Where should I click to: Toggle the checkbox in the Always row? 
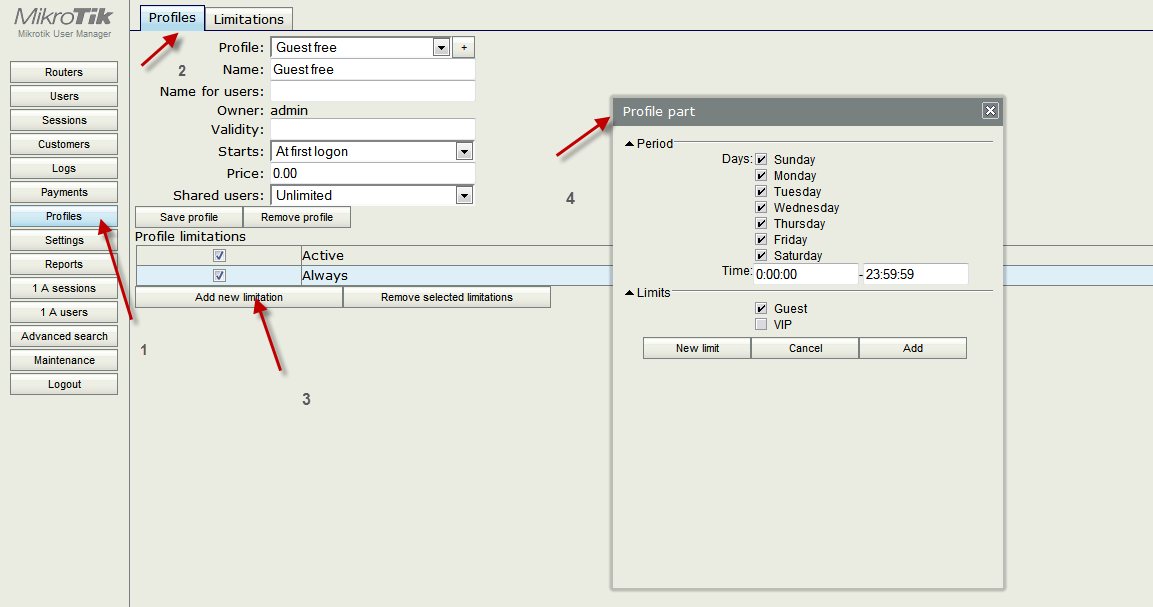point(219,275)
